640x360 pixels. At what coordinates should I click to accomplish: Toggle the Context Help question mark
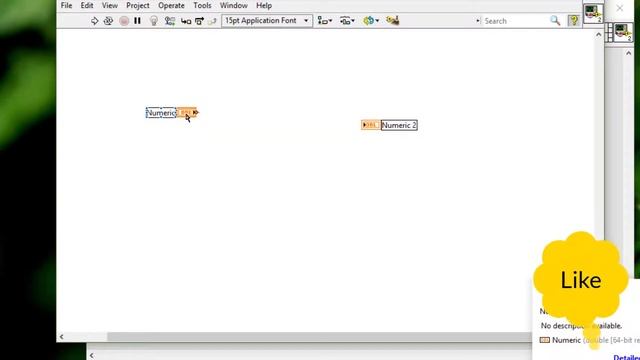point(574,20)
